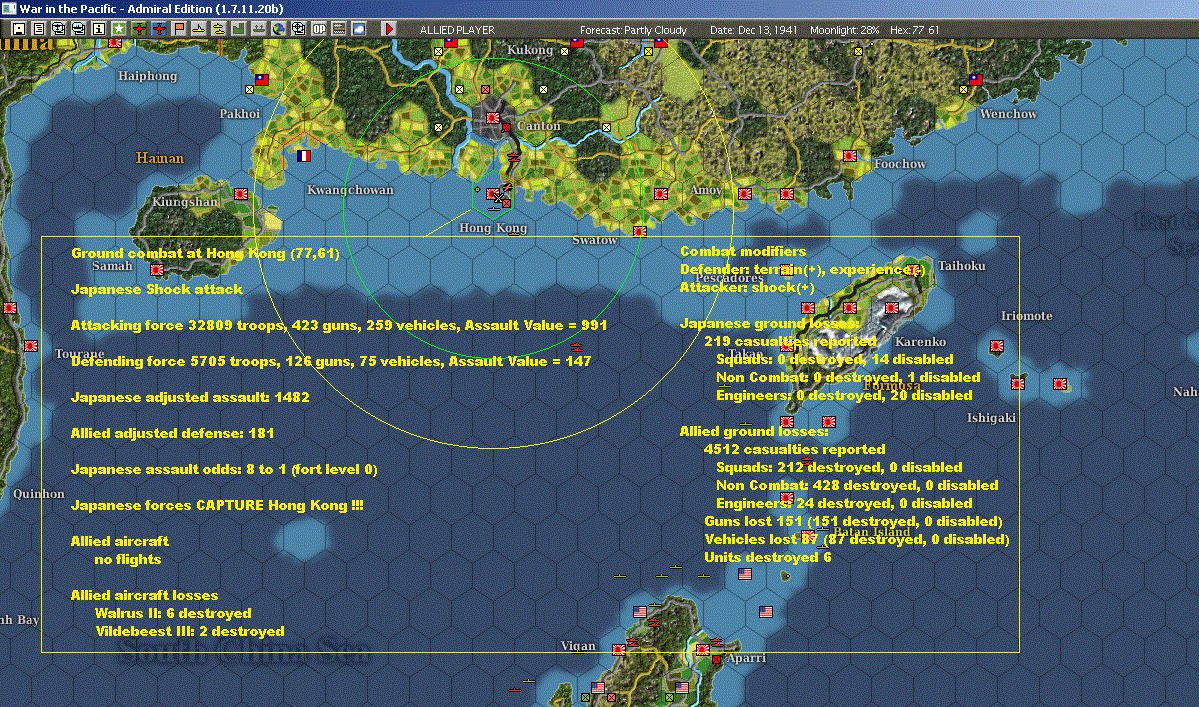
Task: Click the 'Forecast: Partly Cloudy' text
Action: point(633,30)
